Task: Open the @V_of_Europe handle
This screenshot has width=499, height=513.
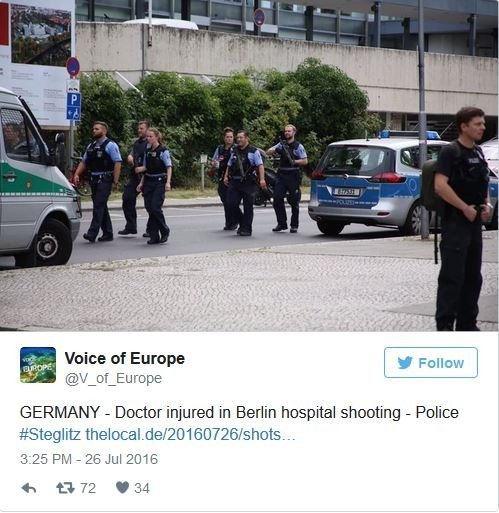Action: coord(113,379)
